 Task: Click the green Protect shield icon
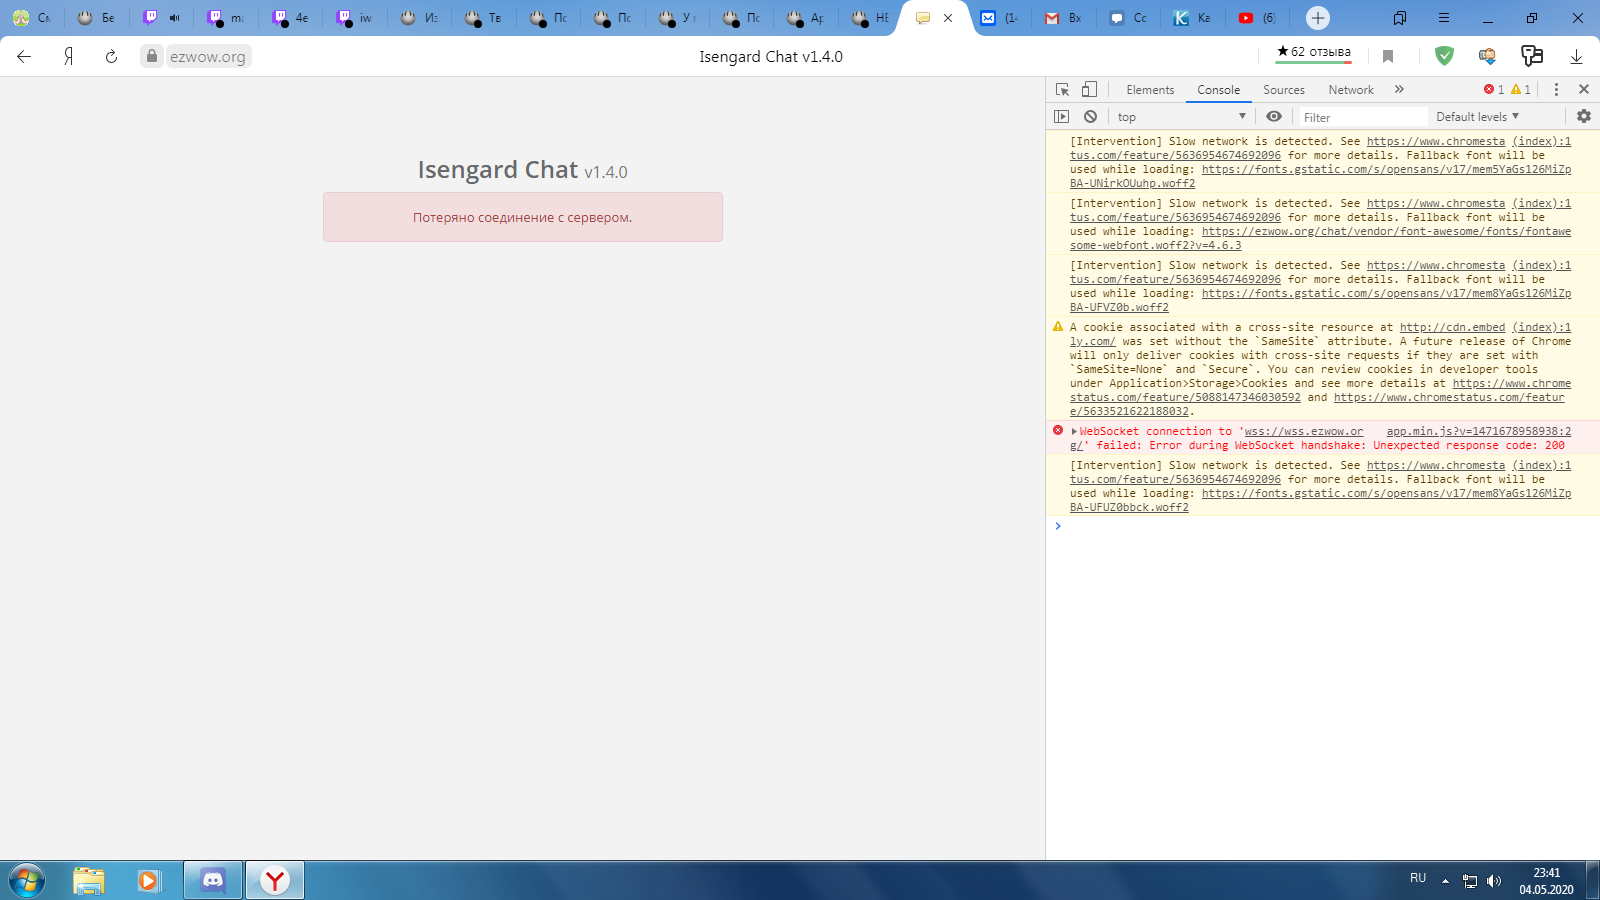click(1444, 56)
